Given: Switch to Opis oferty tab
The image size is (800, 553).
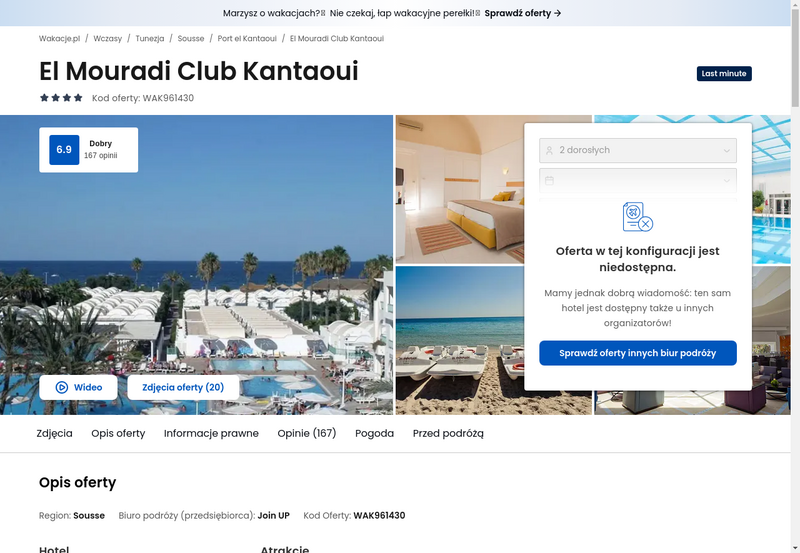Looking at the screenshot, I should tap(118, 433).
